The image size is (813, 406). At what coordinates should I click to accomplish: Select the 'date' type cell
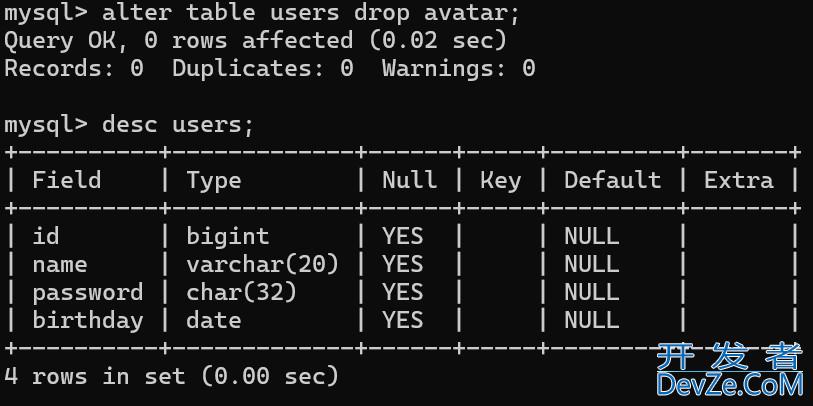coord(214,320)
